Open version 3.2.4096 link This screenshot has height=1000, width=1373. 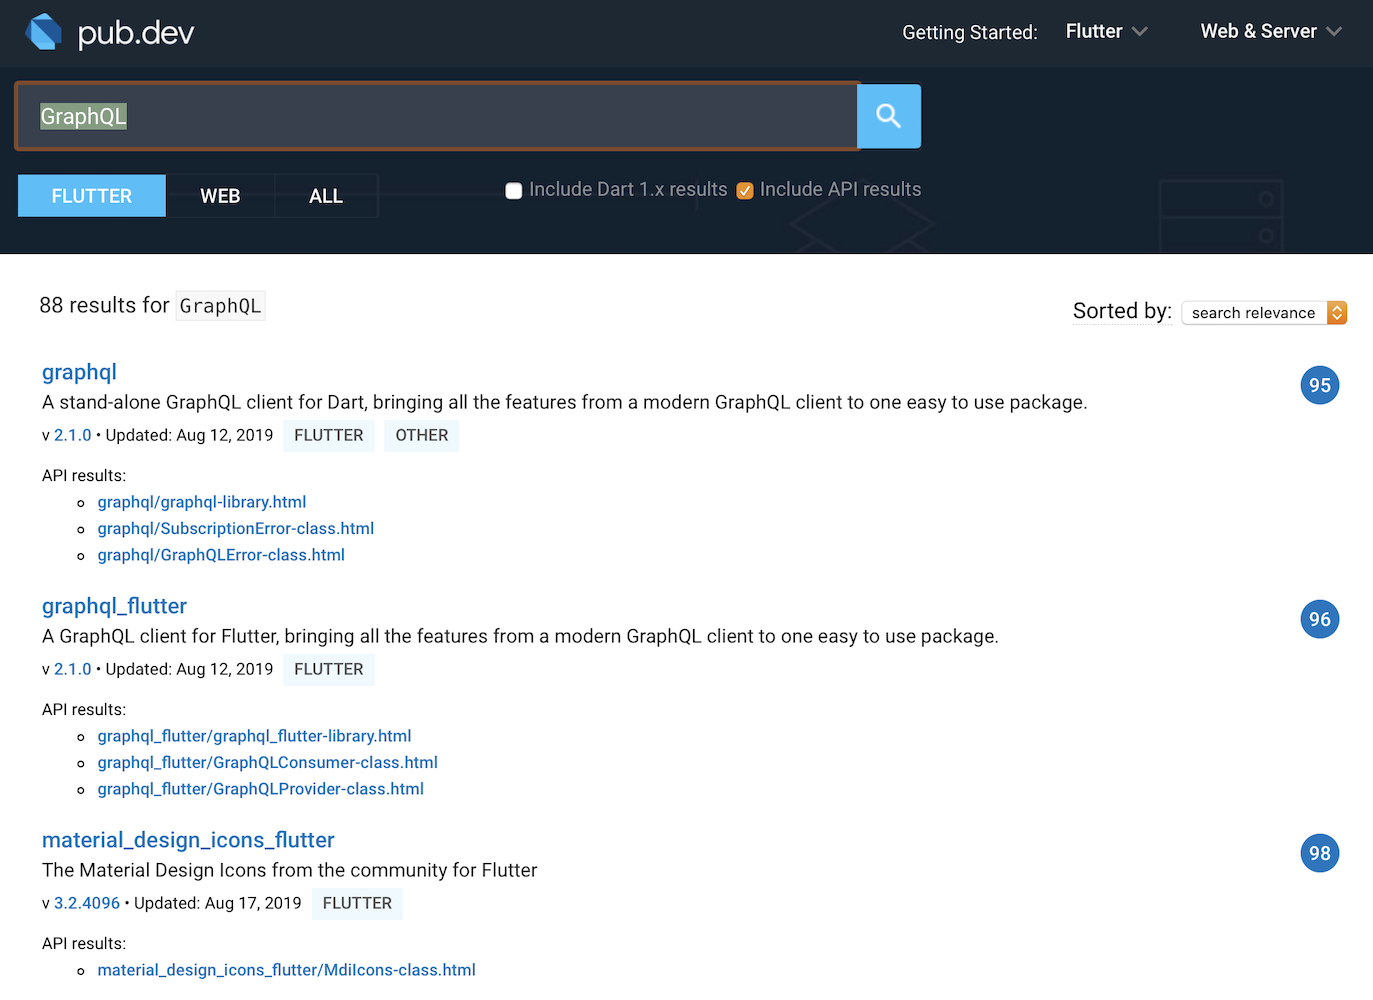point(87,903)
